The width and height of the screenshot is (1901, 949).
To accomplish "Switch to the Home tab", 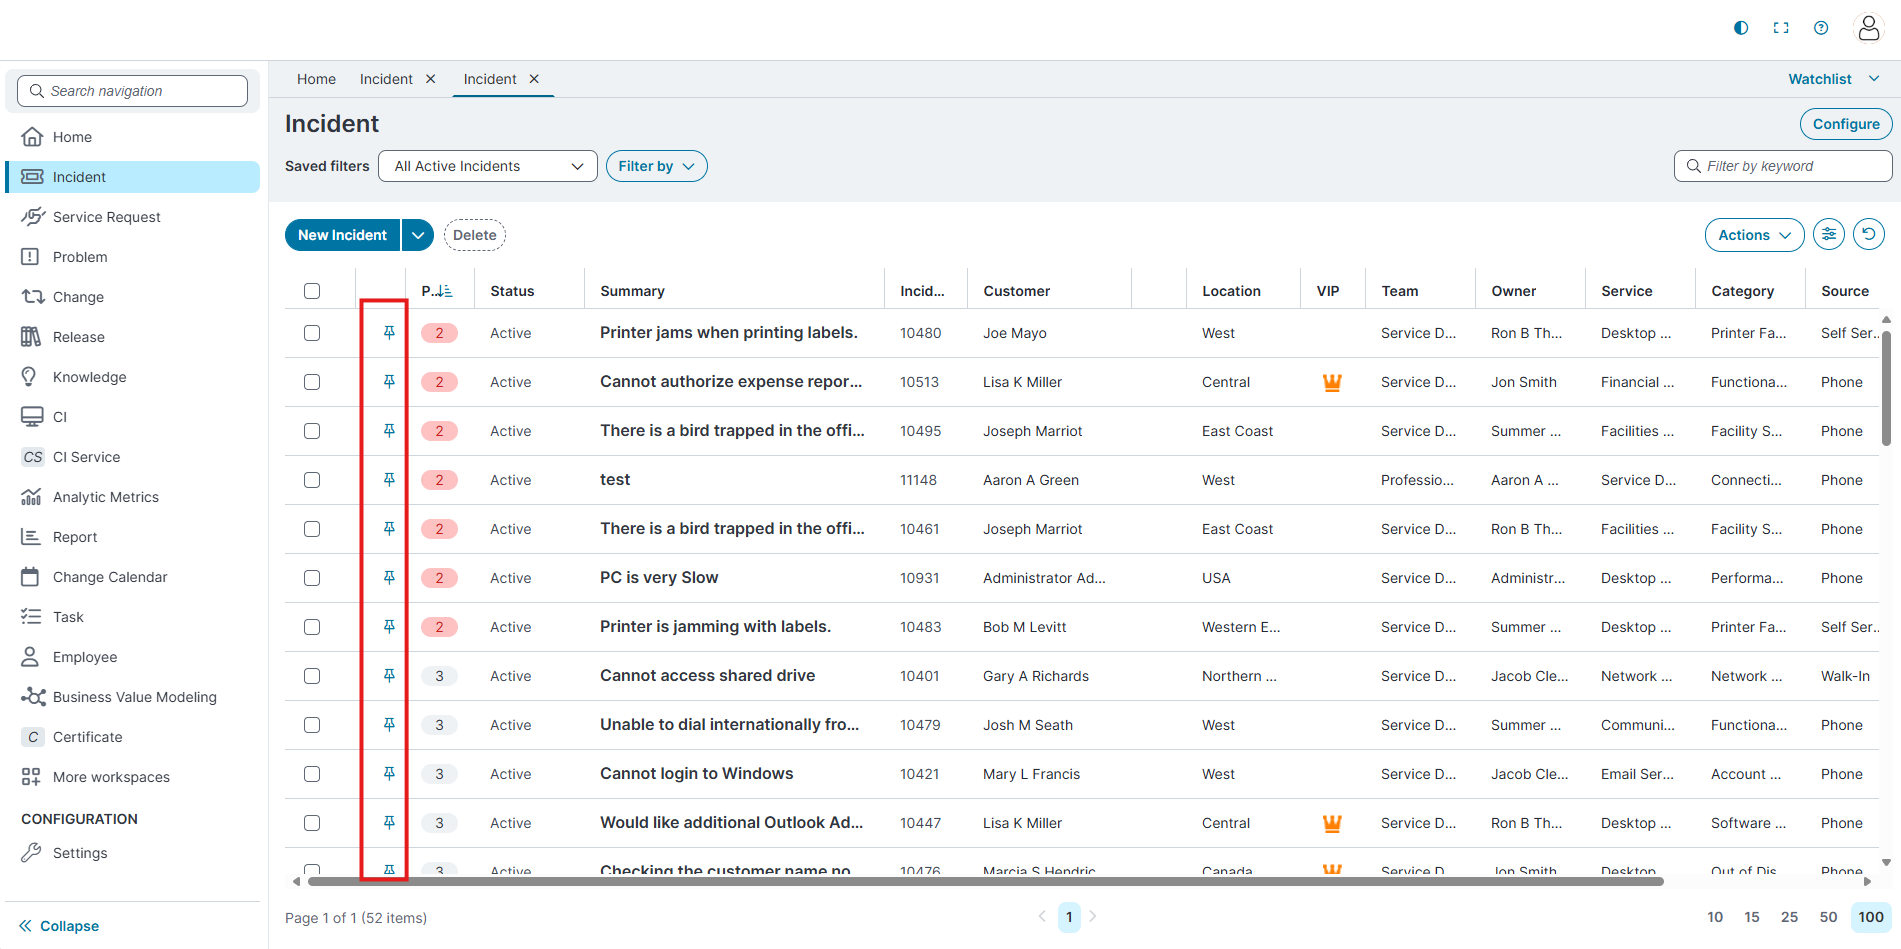I will (x=316, y=79).
